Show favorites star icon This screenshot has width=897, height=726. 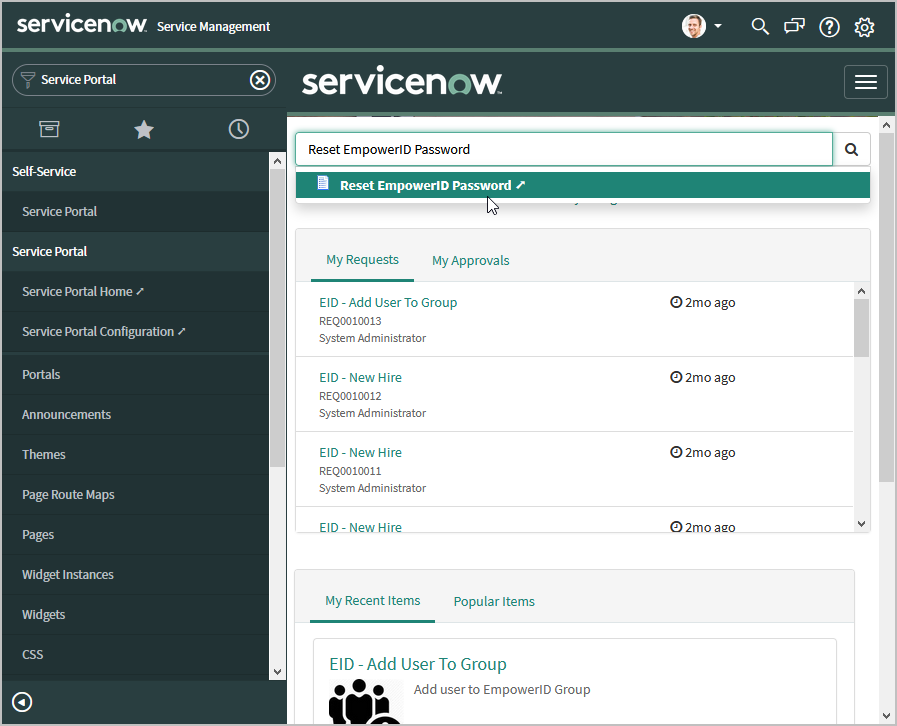pyautogui.click(x=144, y=129)
